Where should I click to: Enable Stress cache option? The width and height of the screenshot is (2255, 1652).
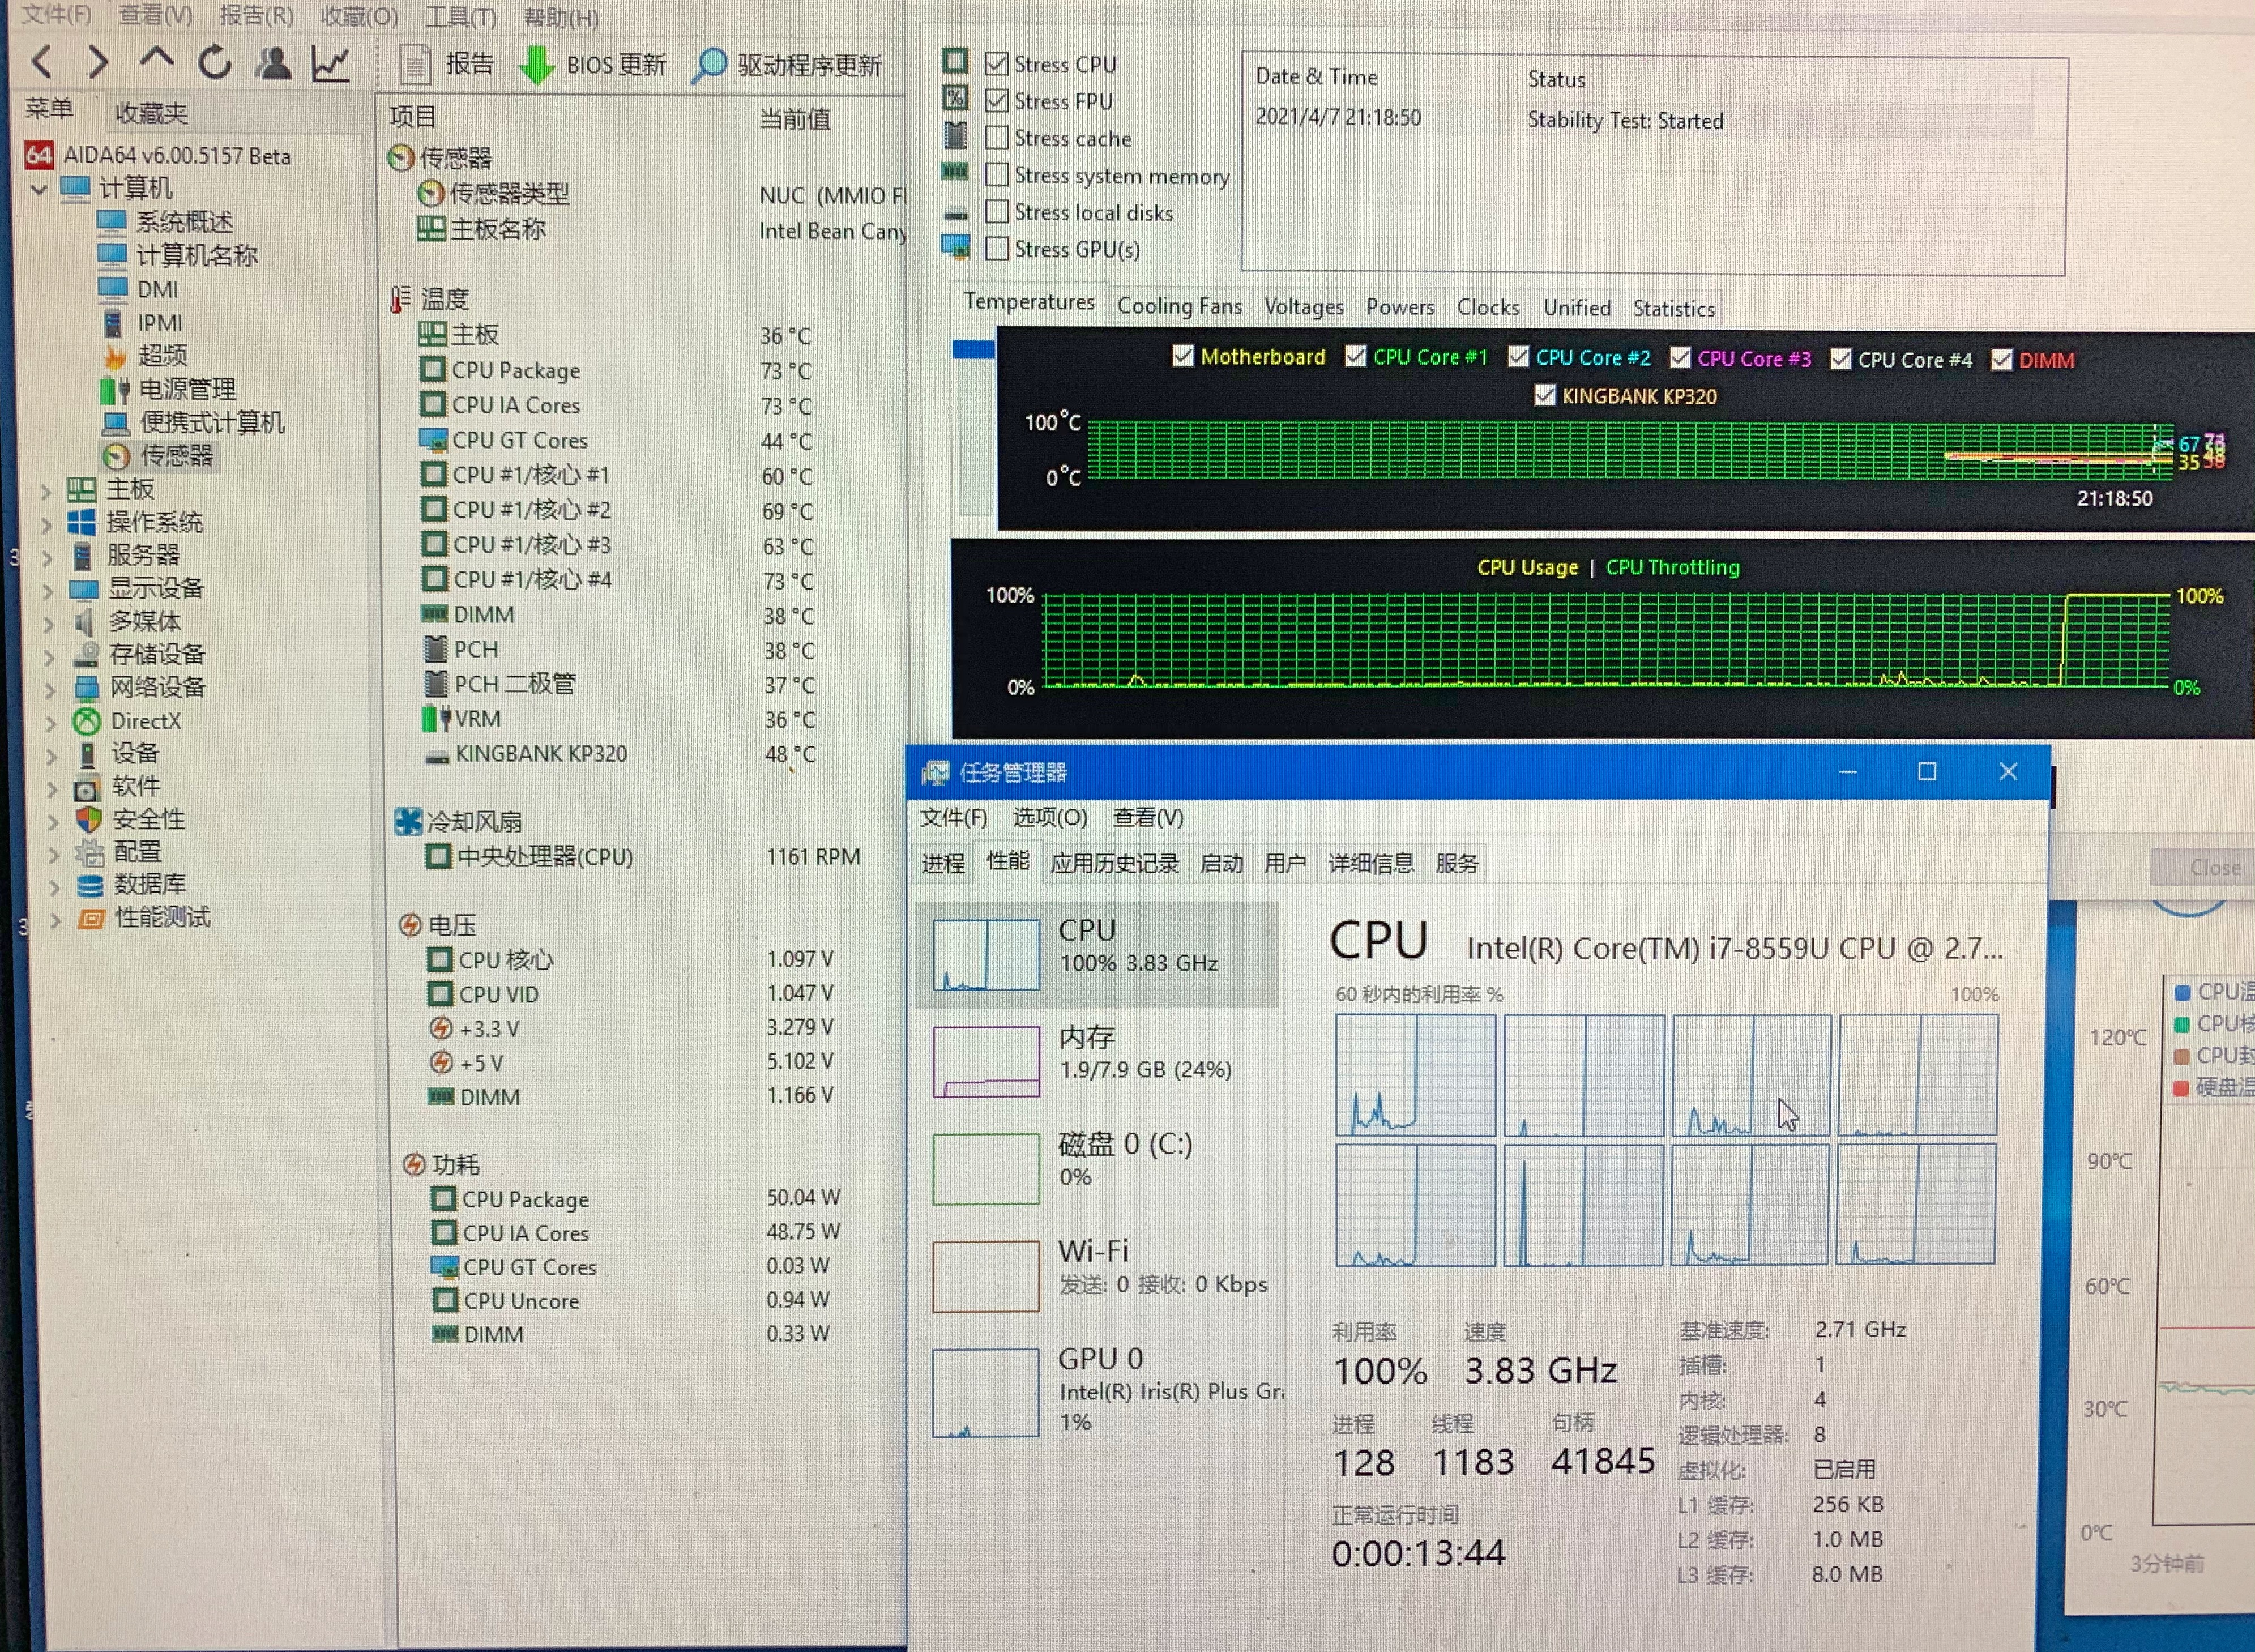click(x=996, y=138)
